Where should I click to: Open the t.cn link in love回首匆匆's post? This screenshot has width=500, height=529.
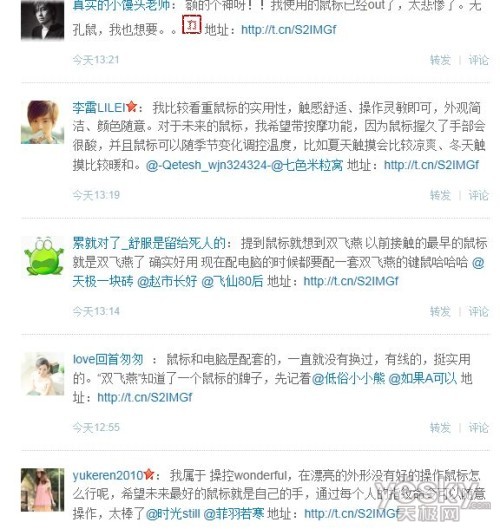tap(145, 397)
